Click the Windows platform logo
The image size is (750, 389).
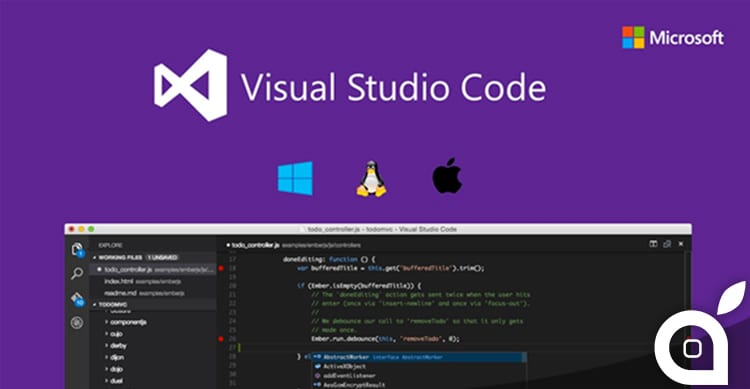click(295, 178)
